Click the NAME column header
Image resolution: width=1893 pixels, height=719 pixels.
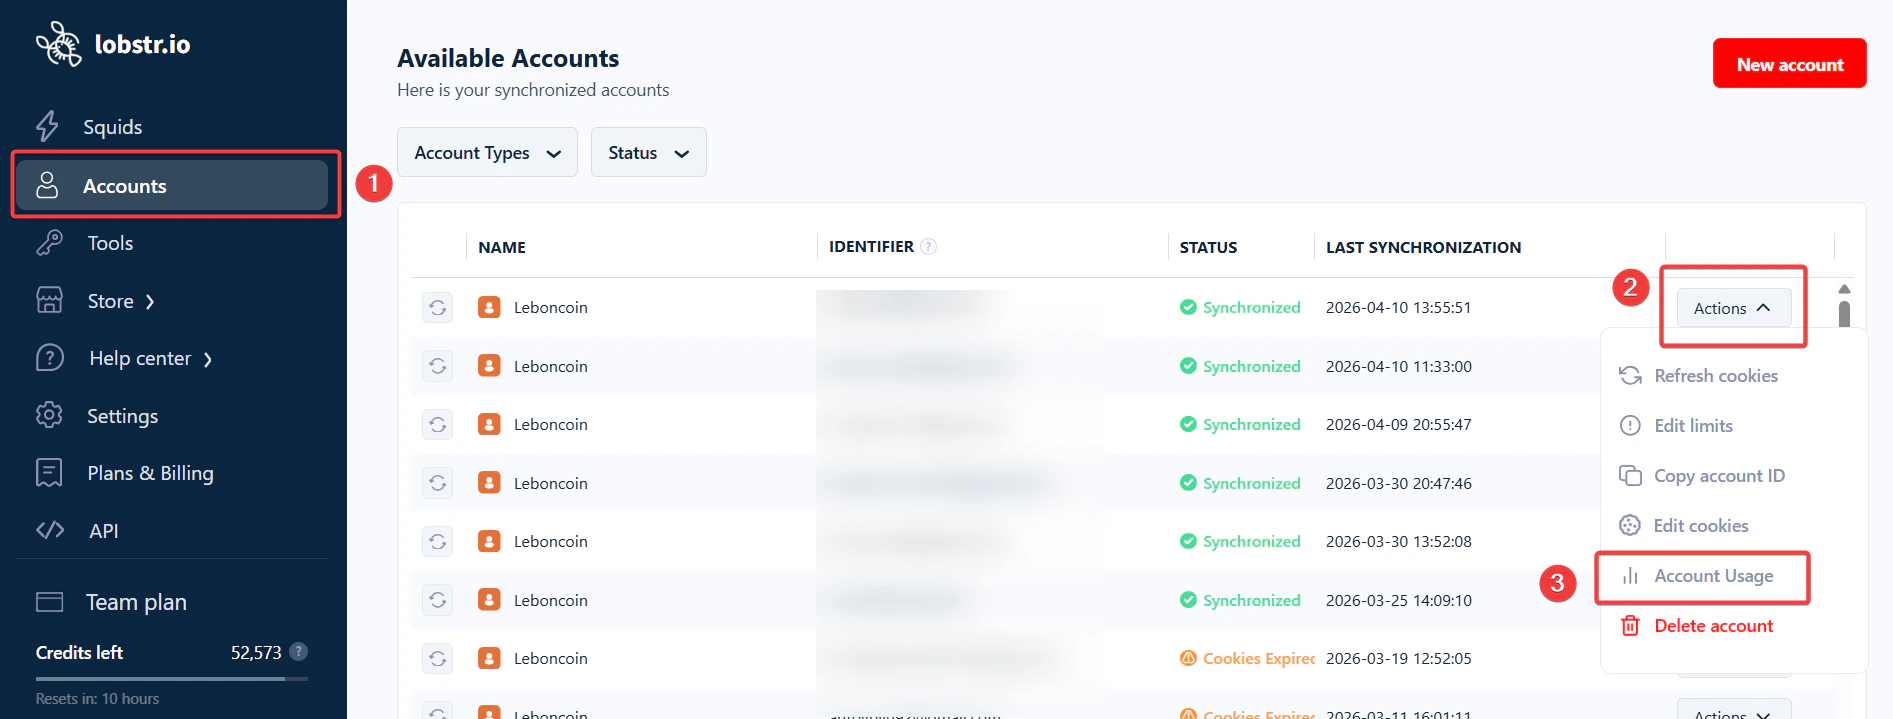coord(502,247)
